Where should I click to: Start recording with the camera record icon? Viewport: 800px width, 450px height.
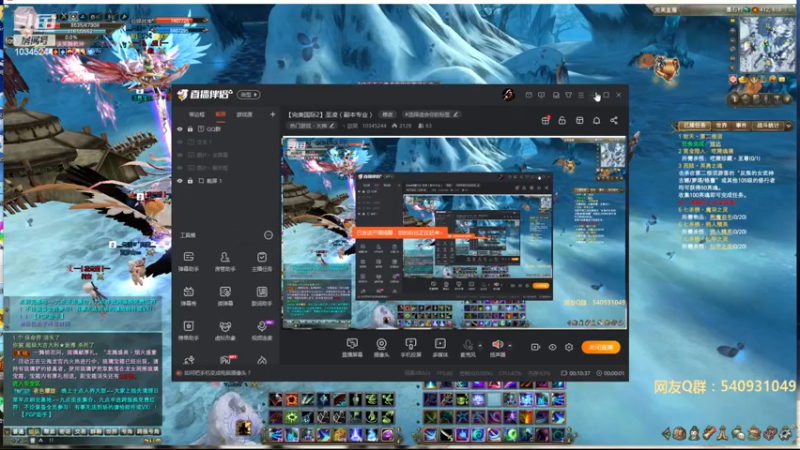click(x=535, y=347)
